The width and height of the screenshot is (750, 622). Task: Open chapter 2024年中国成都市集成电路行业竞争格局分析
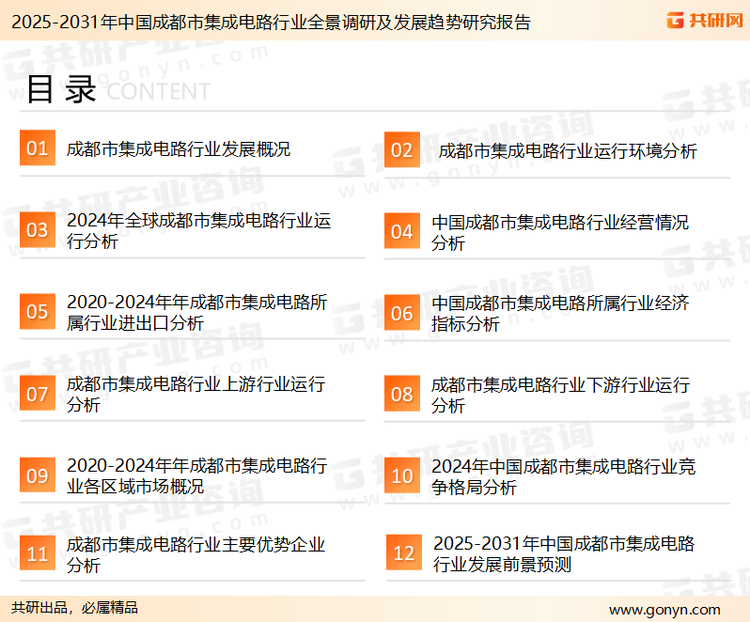click(x=563, y=477)
